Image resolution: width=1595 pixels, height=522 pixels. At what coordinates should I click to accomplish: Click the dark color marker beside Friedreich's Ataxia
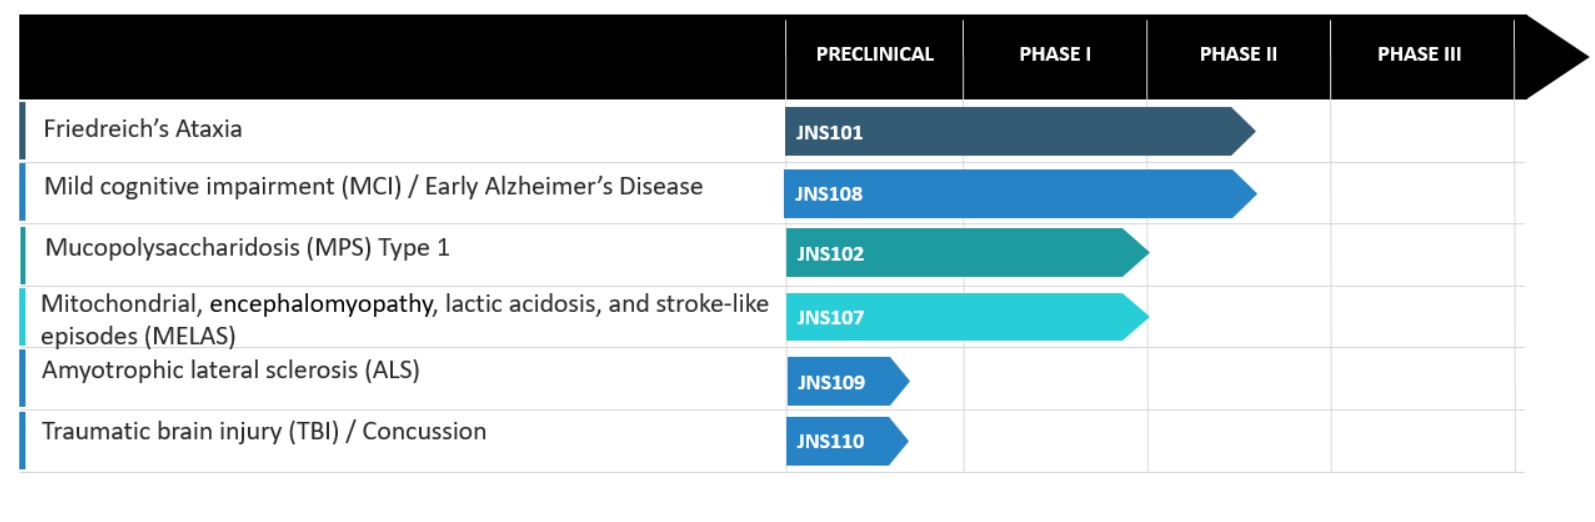[22, 131]
